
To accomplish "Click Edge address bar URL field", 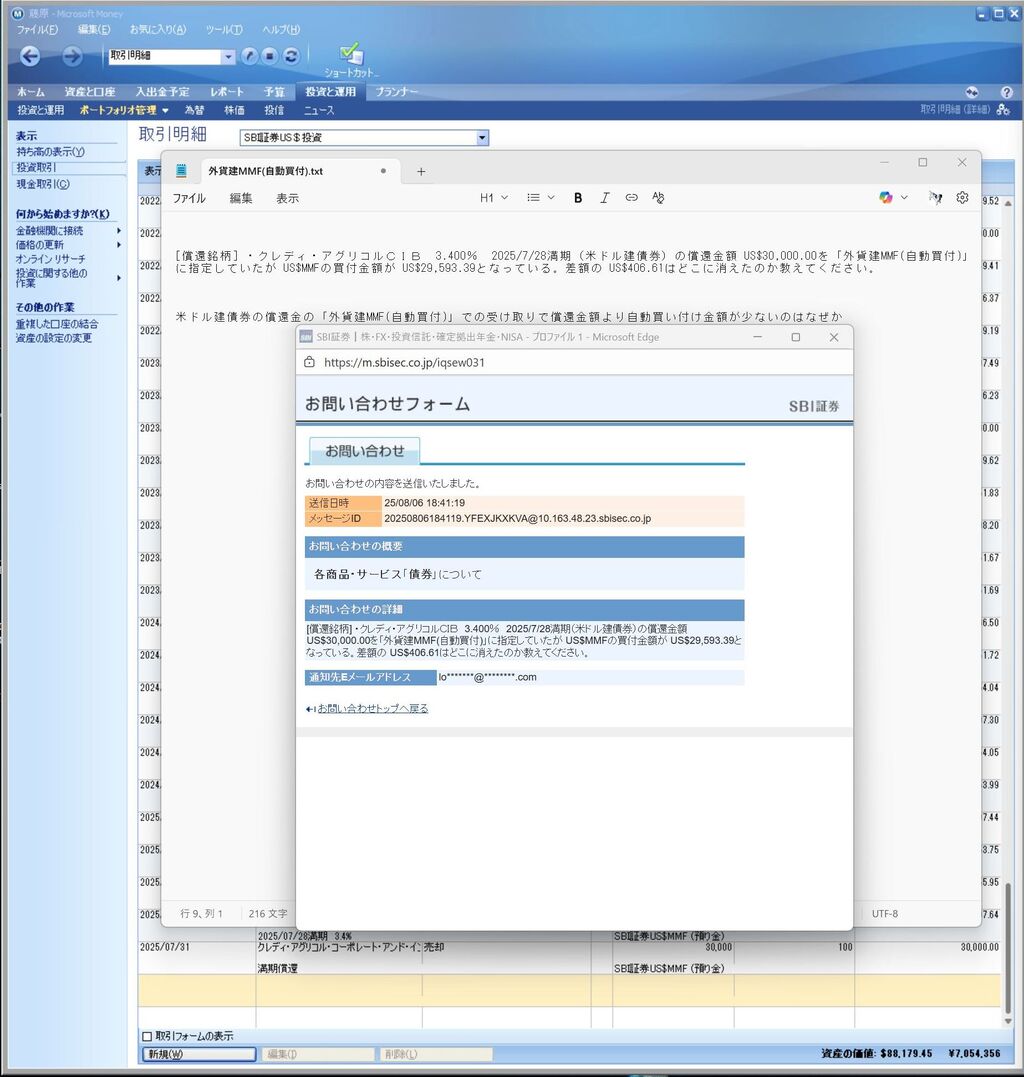I will point(404,363).
